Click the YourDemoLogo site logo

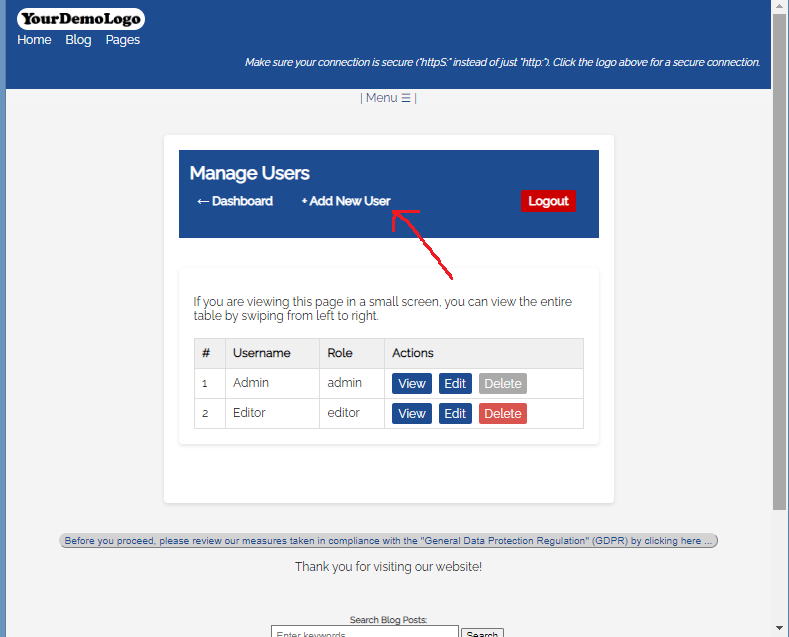pos(81,18)
